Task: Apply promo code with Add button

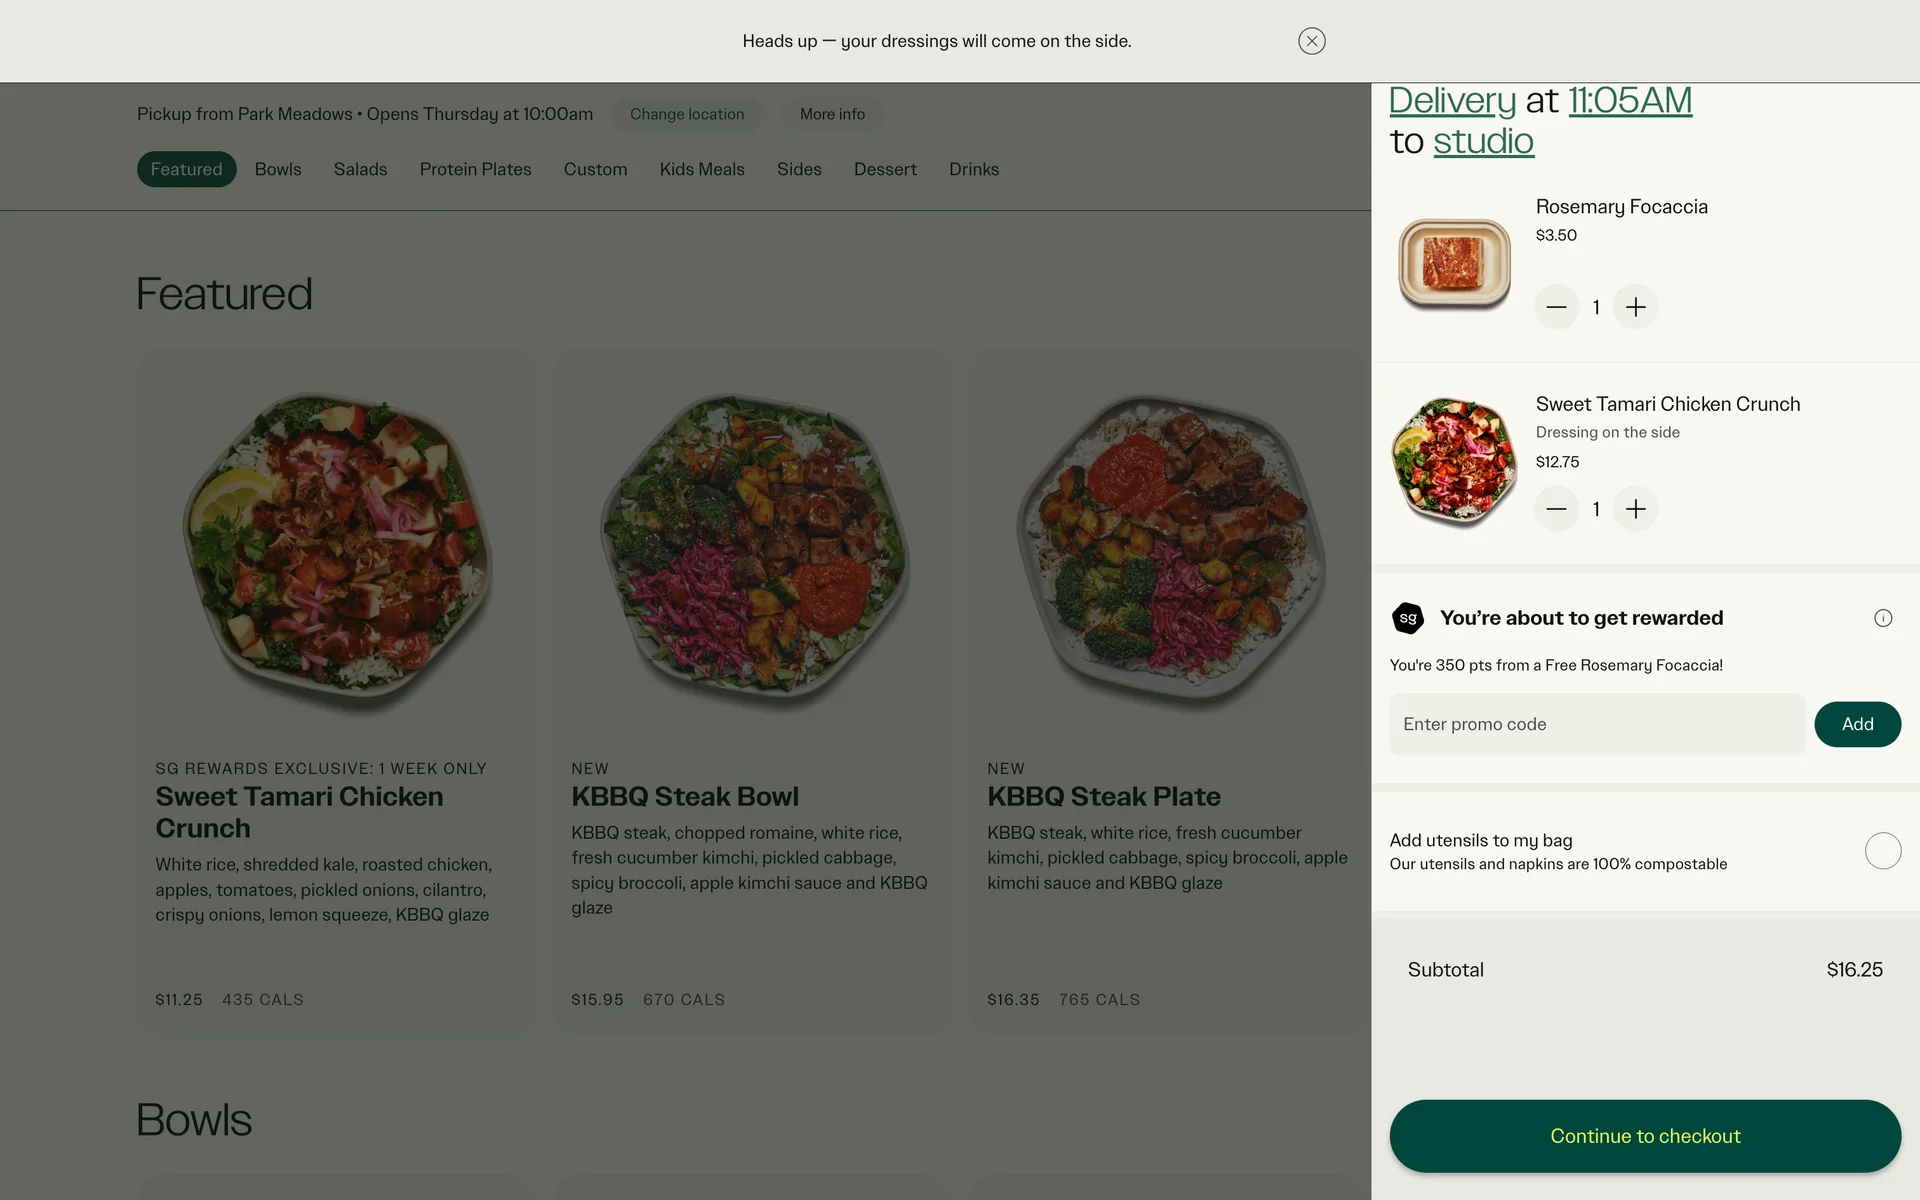Action: pos(1857,724)
